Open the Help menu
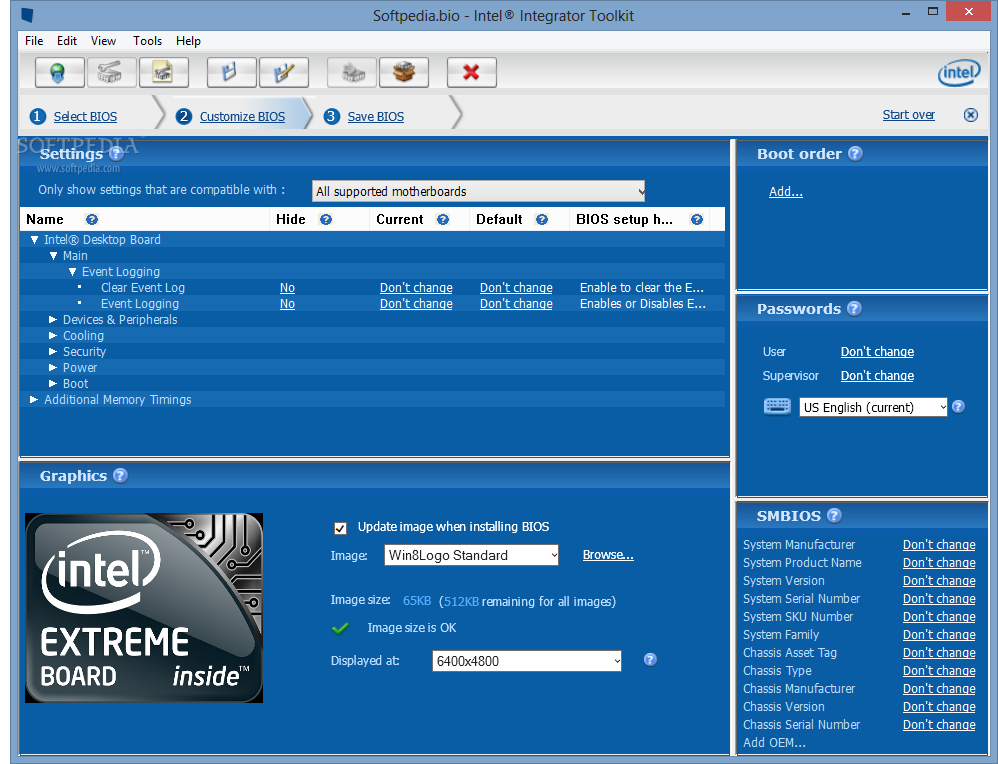The image size is (998, 764). [x=188, y=41]
